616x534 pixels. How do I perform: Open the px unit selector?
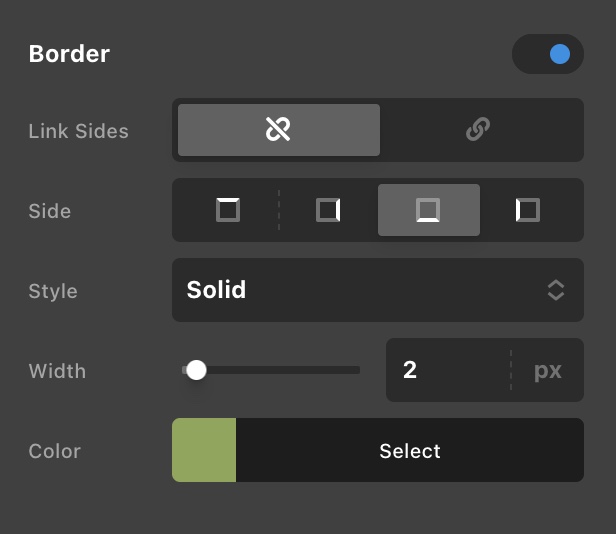click(x=547, y=370)
